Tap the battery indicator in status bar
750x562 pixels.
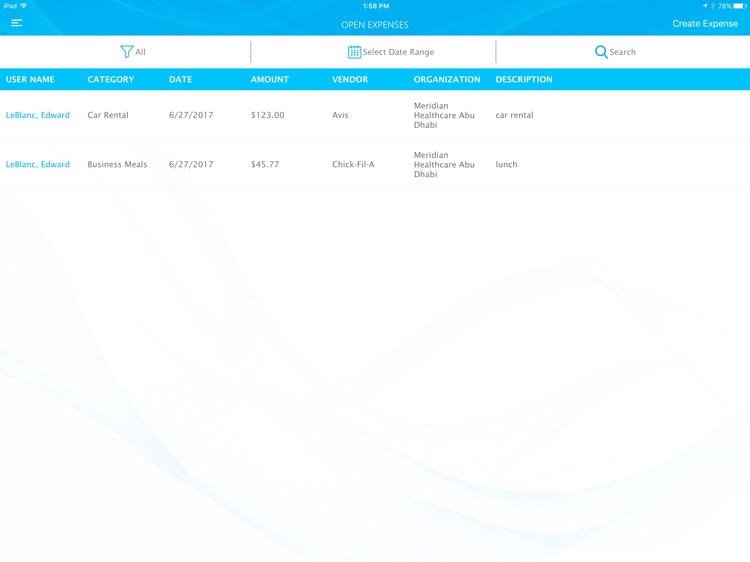click(740, 6)
